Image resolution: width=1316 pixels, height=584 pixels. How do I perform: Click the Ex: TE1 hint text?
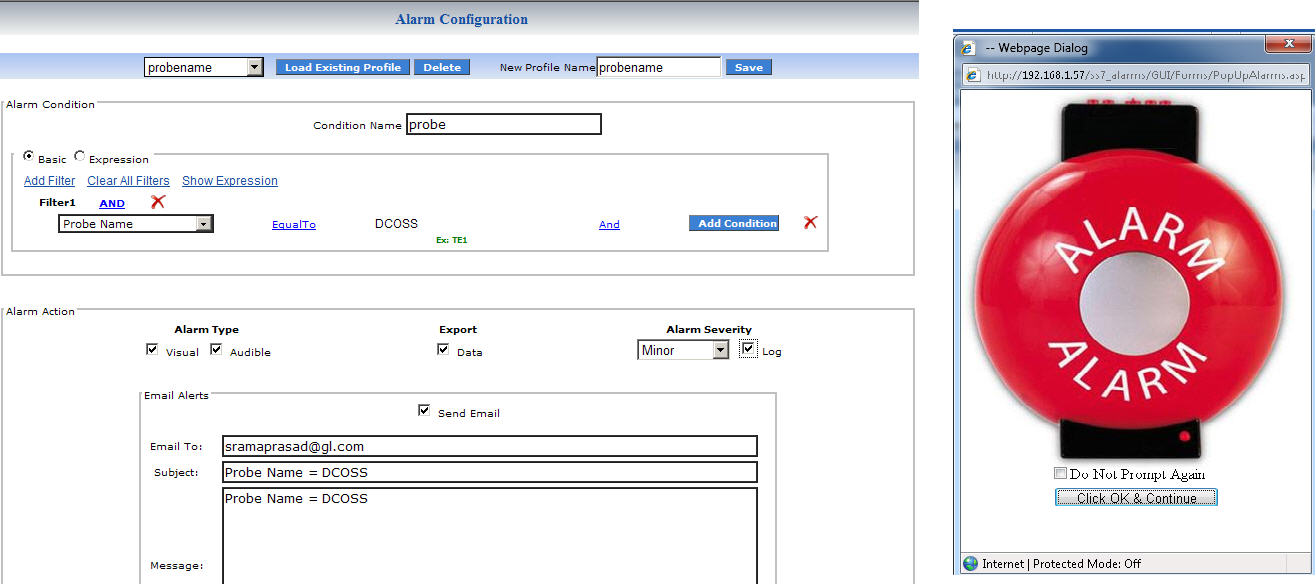[452, 241]
